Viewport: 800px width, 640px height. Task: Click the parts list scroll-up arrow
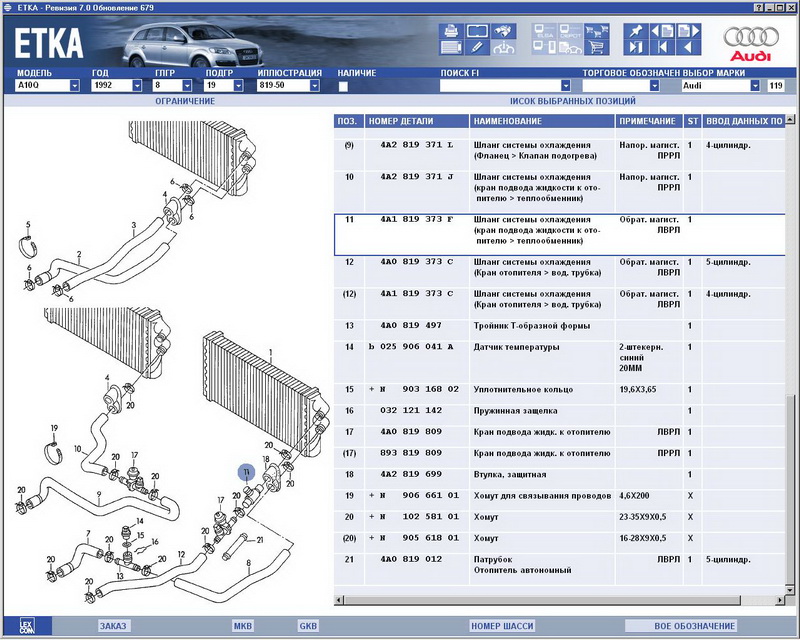tap(790, 119)
